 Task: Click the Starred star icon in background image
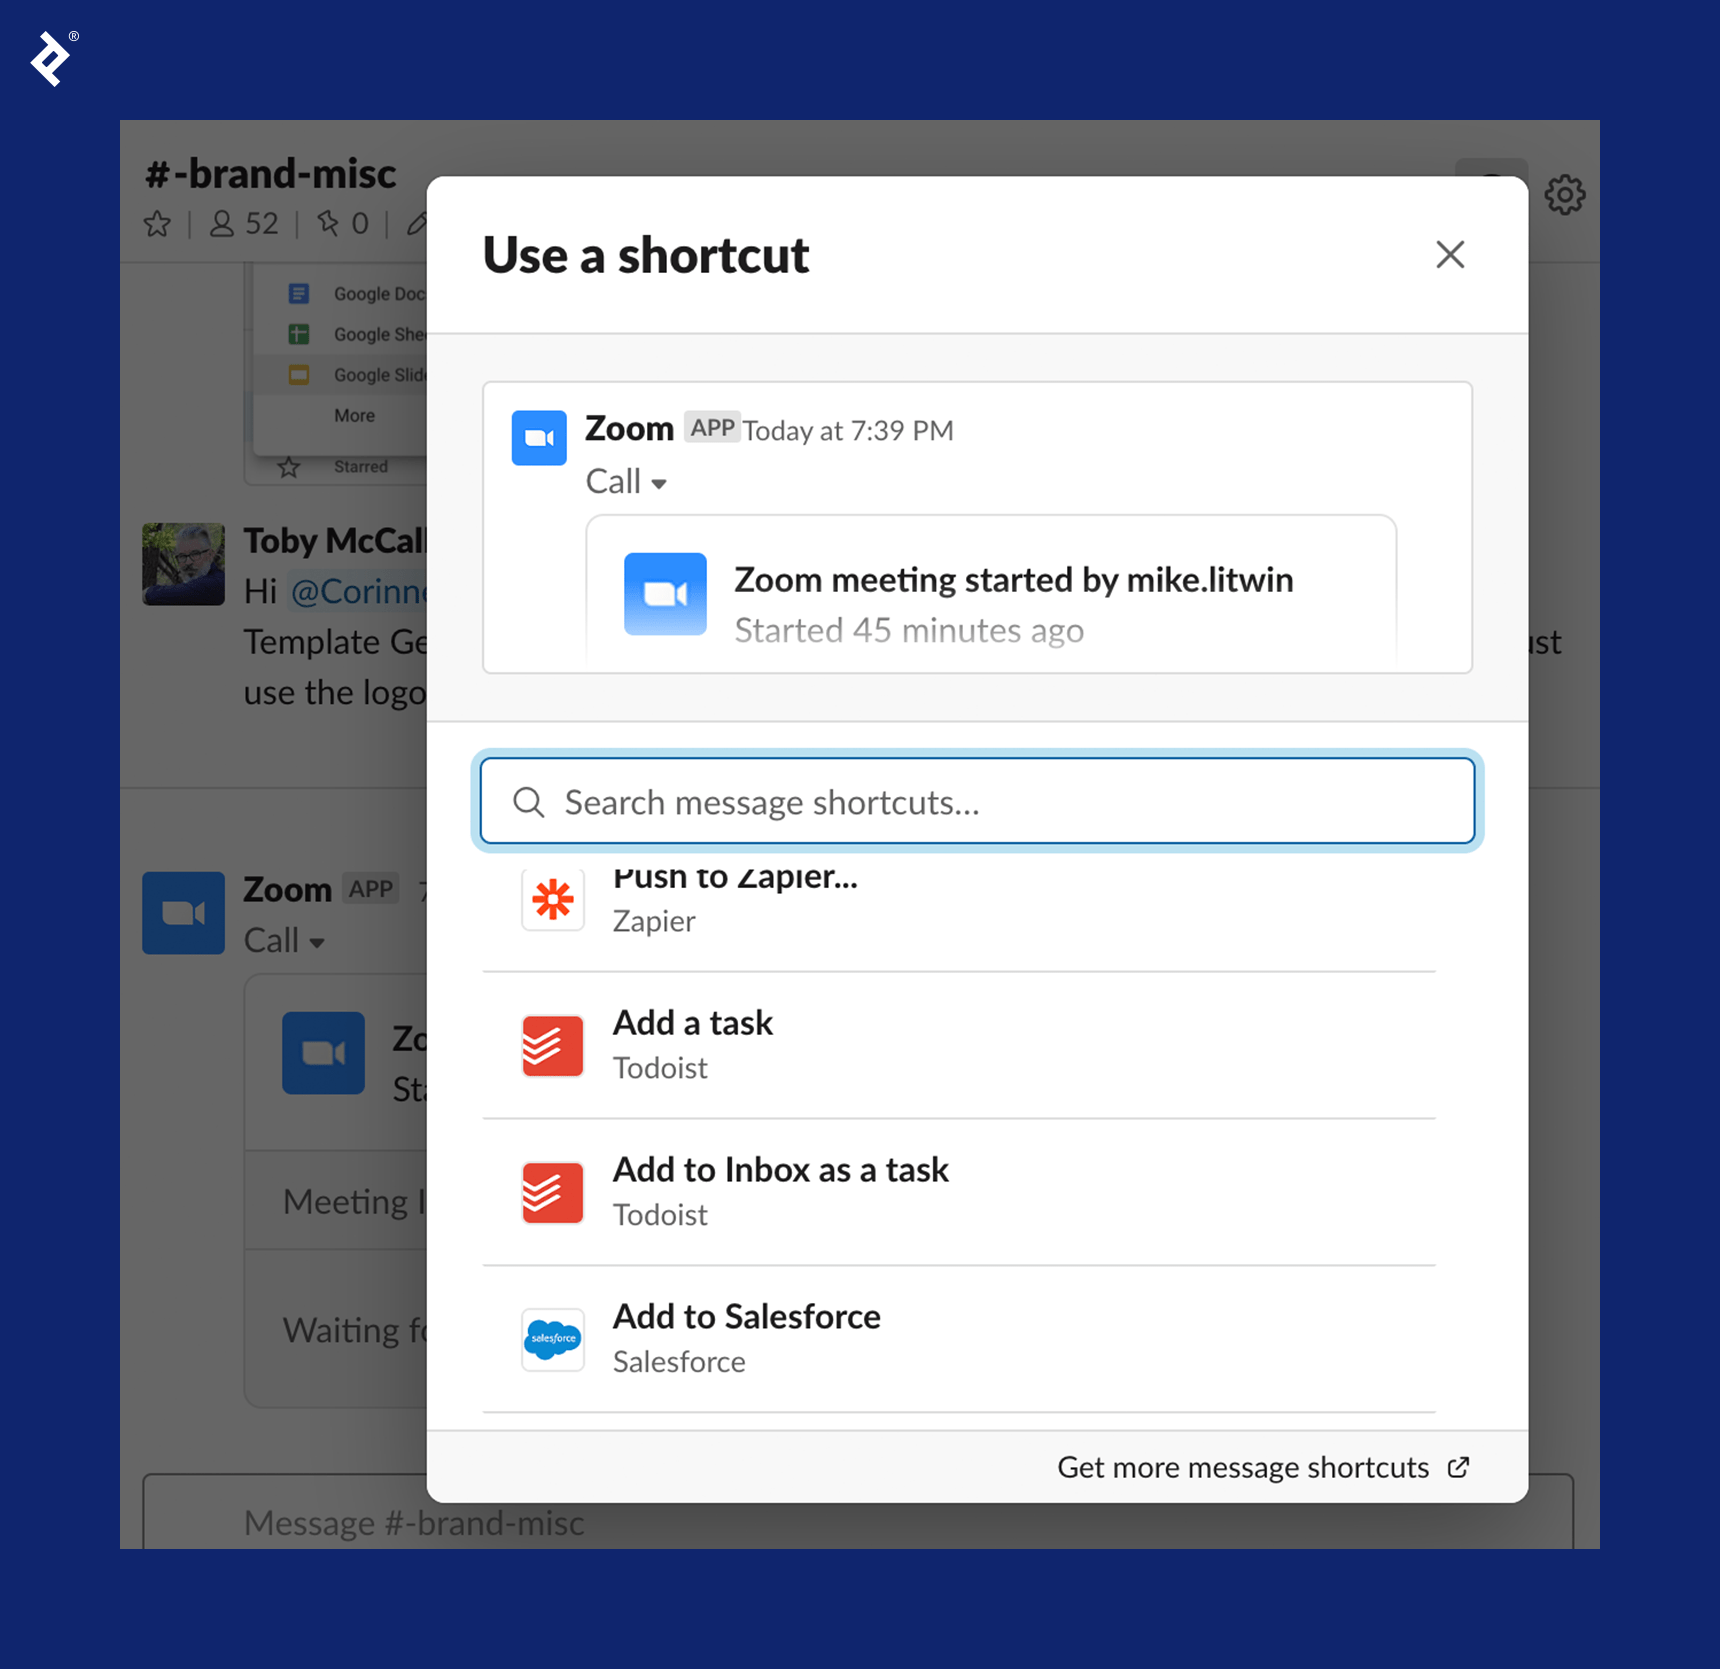pyautogui.click(x=289, y=467)
